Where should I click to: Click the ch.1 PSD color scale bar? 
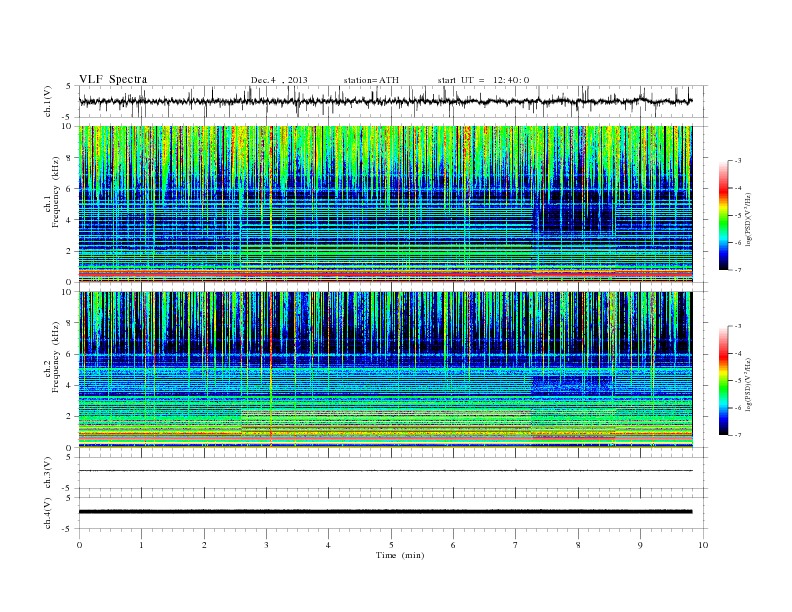[724, 216]
